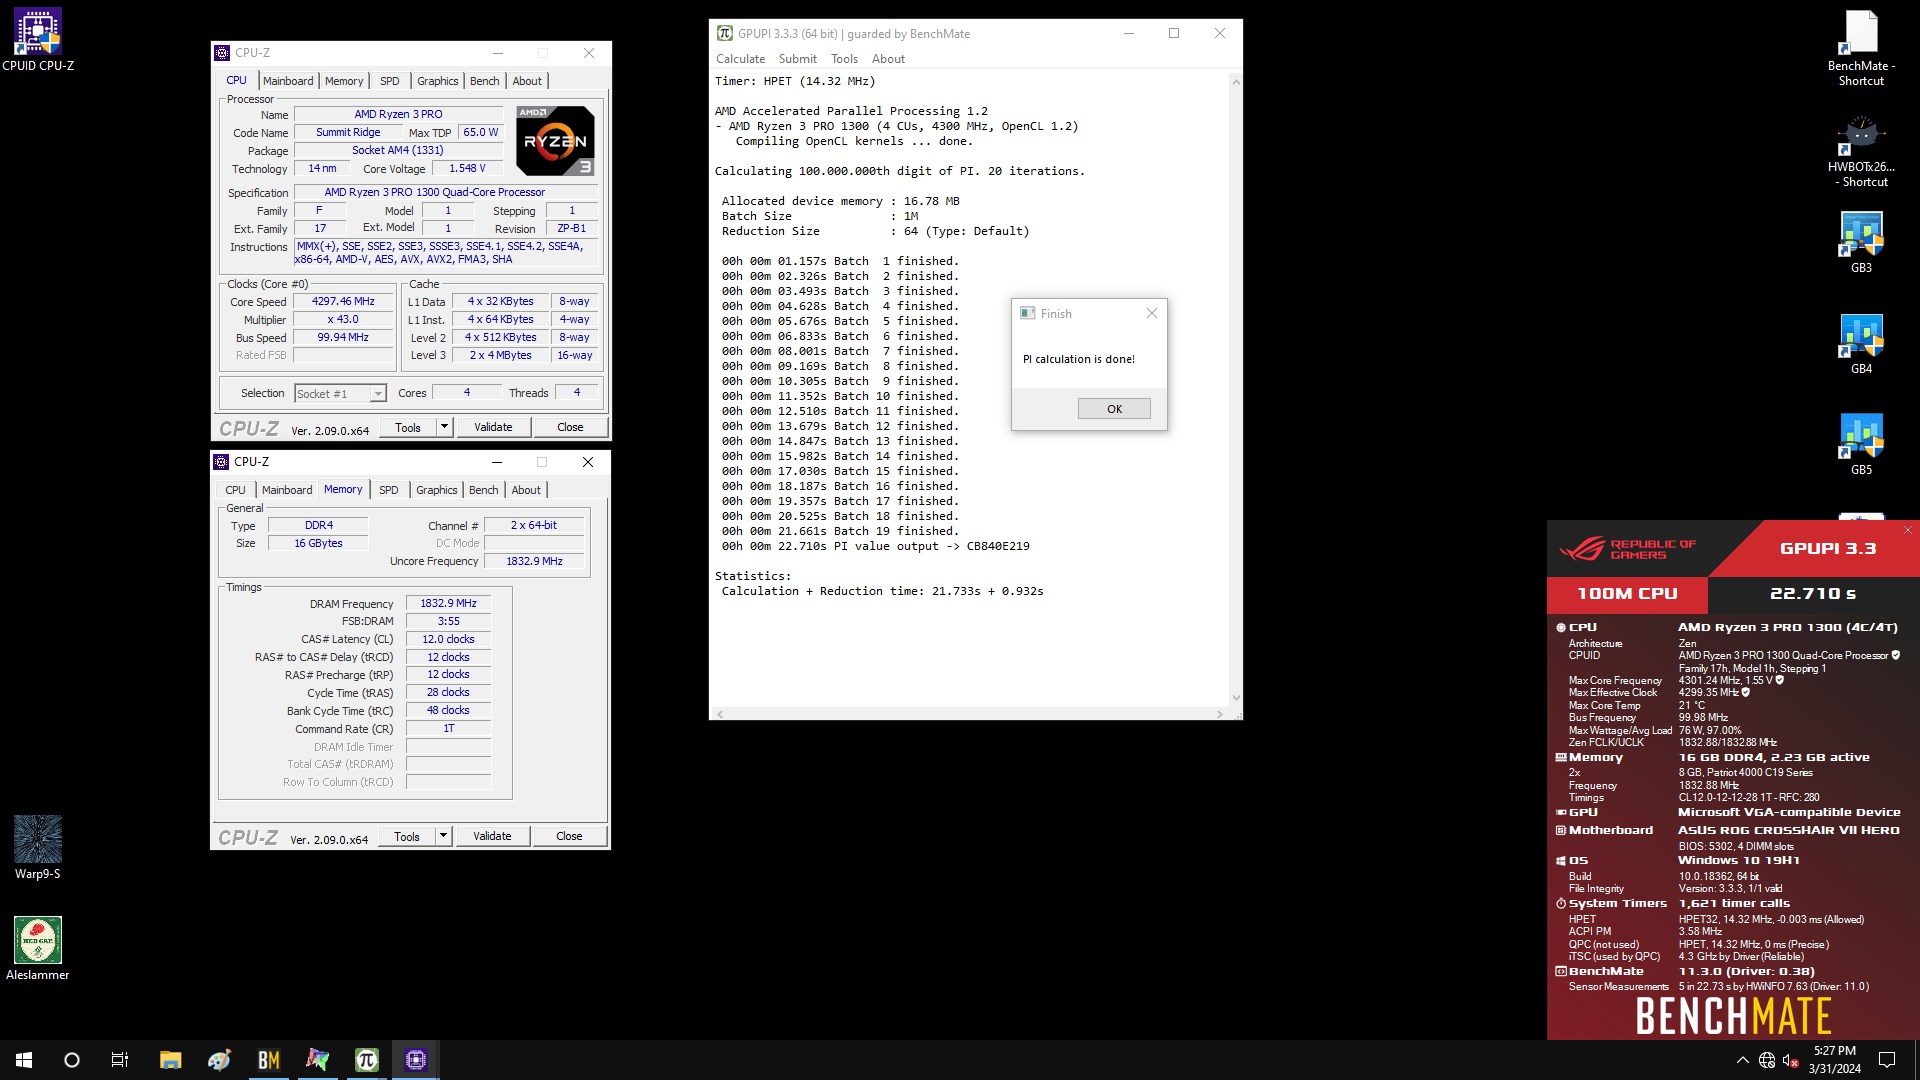The width and height of the screenshot is (1920, 1080).
Task: Click Close button in top CPU-Z window
Action: [x=570, y=427]
